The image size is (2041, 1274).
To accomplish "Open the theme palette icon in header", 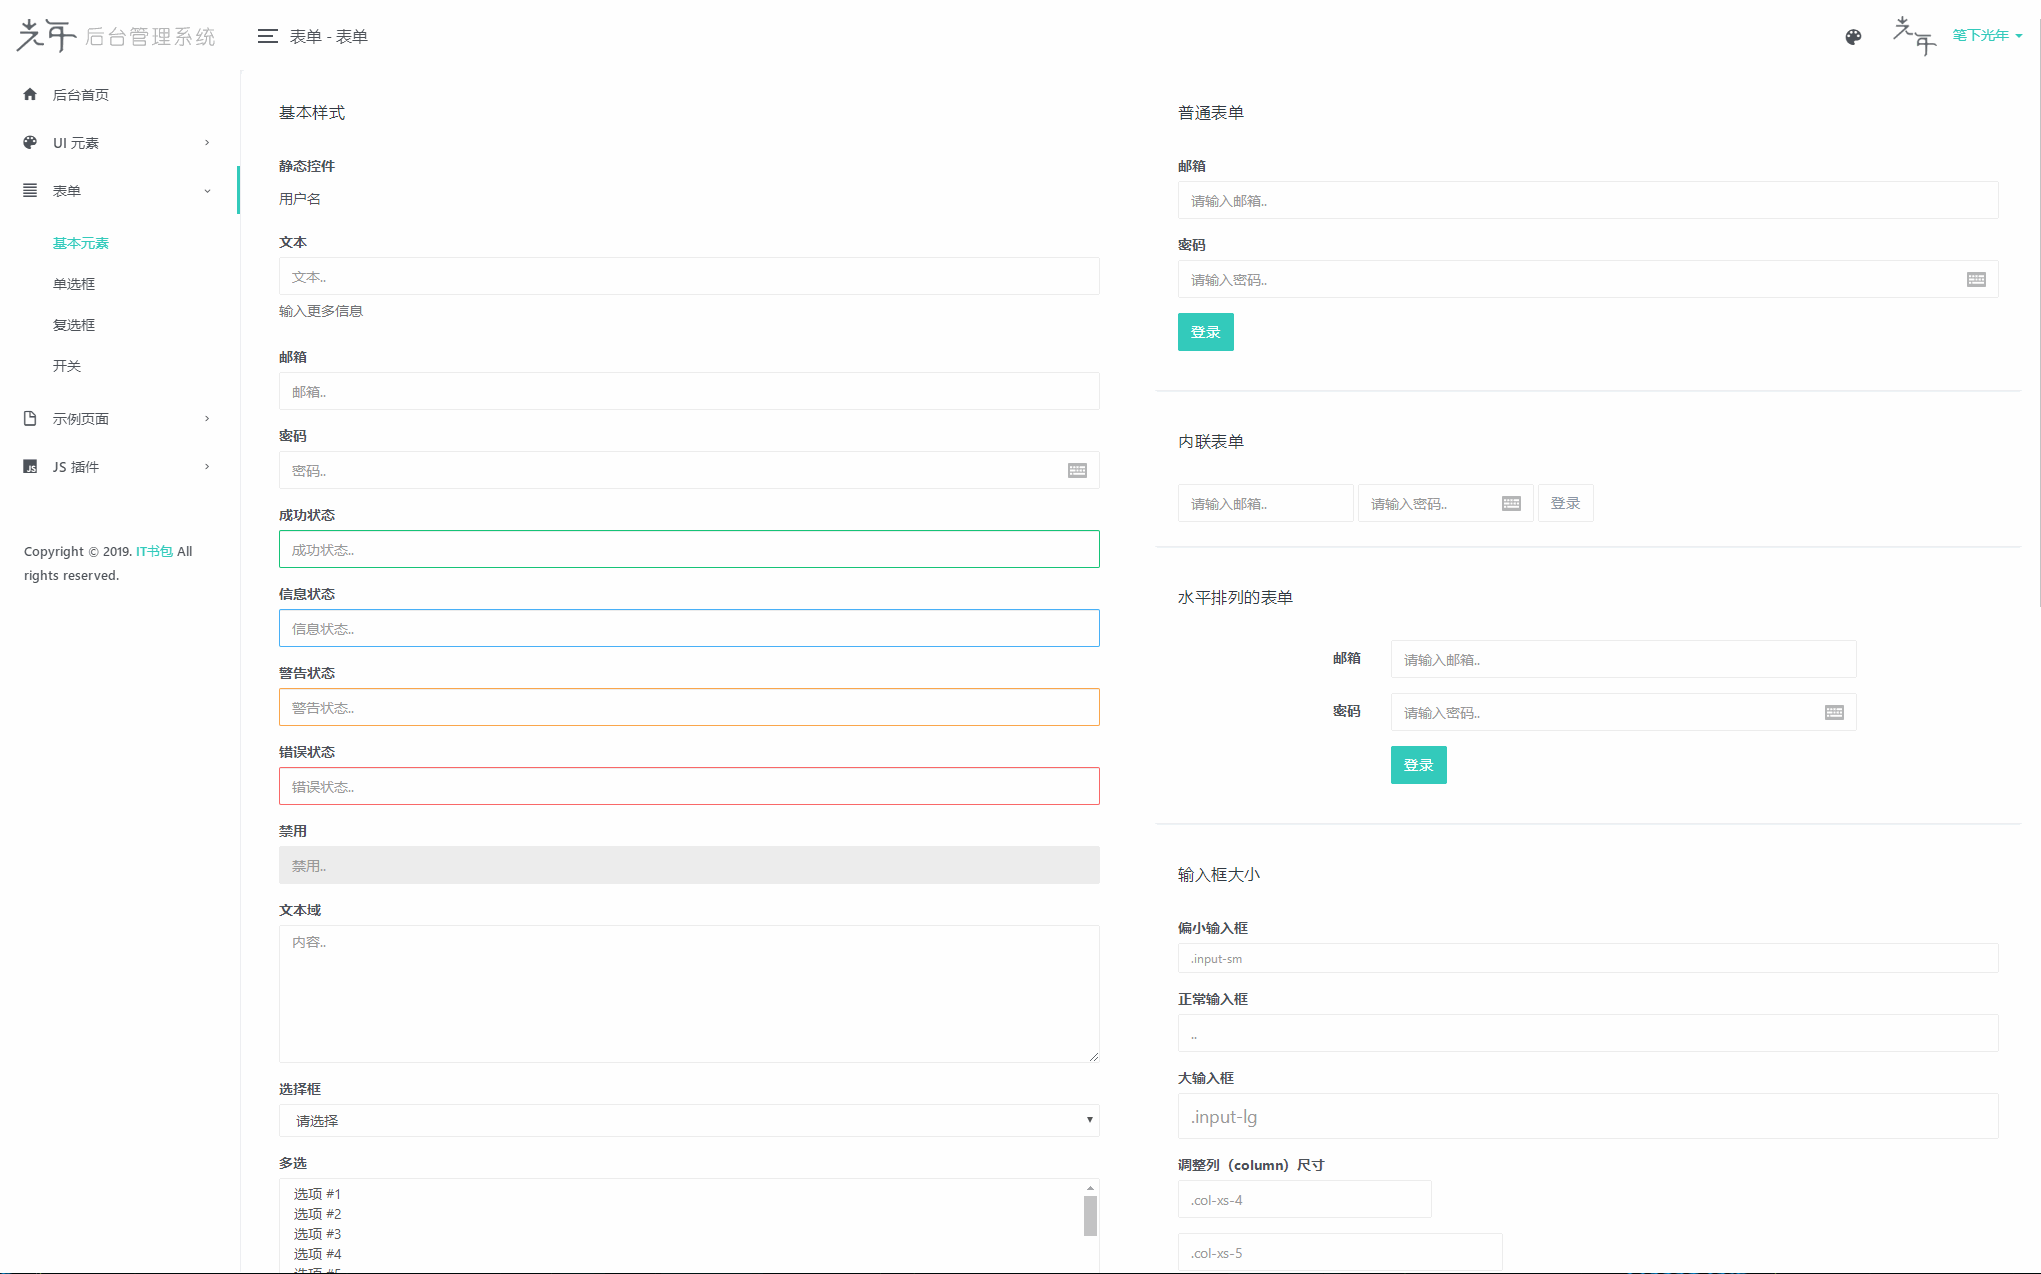I will click(x=1853, y=37).
